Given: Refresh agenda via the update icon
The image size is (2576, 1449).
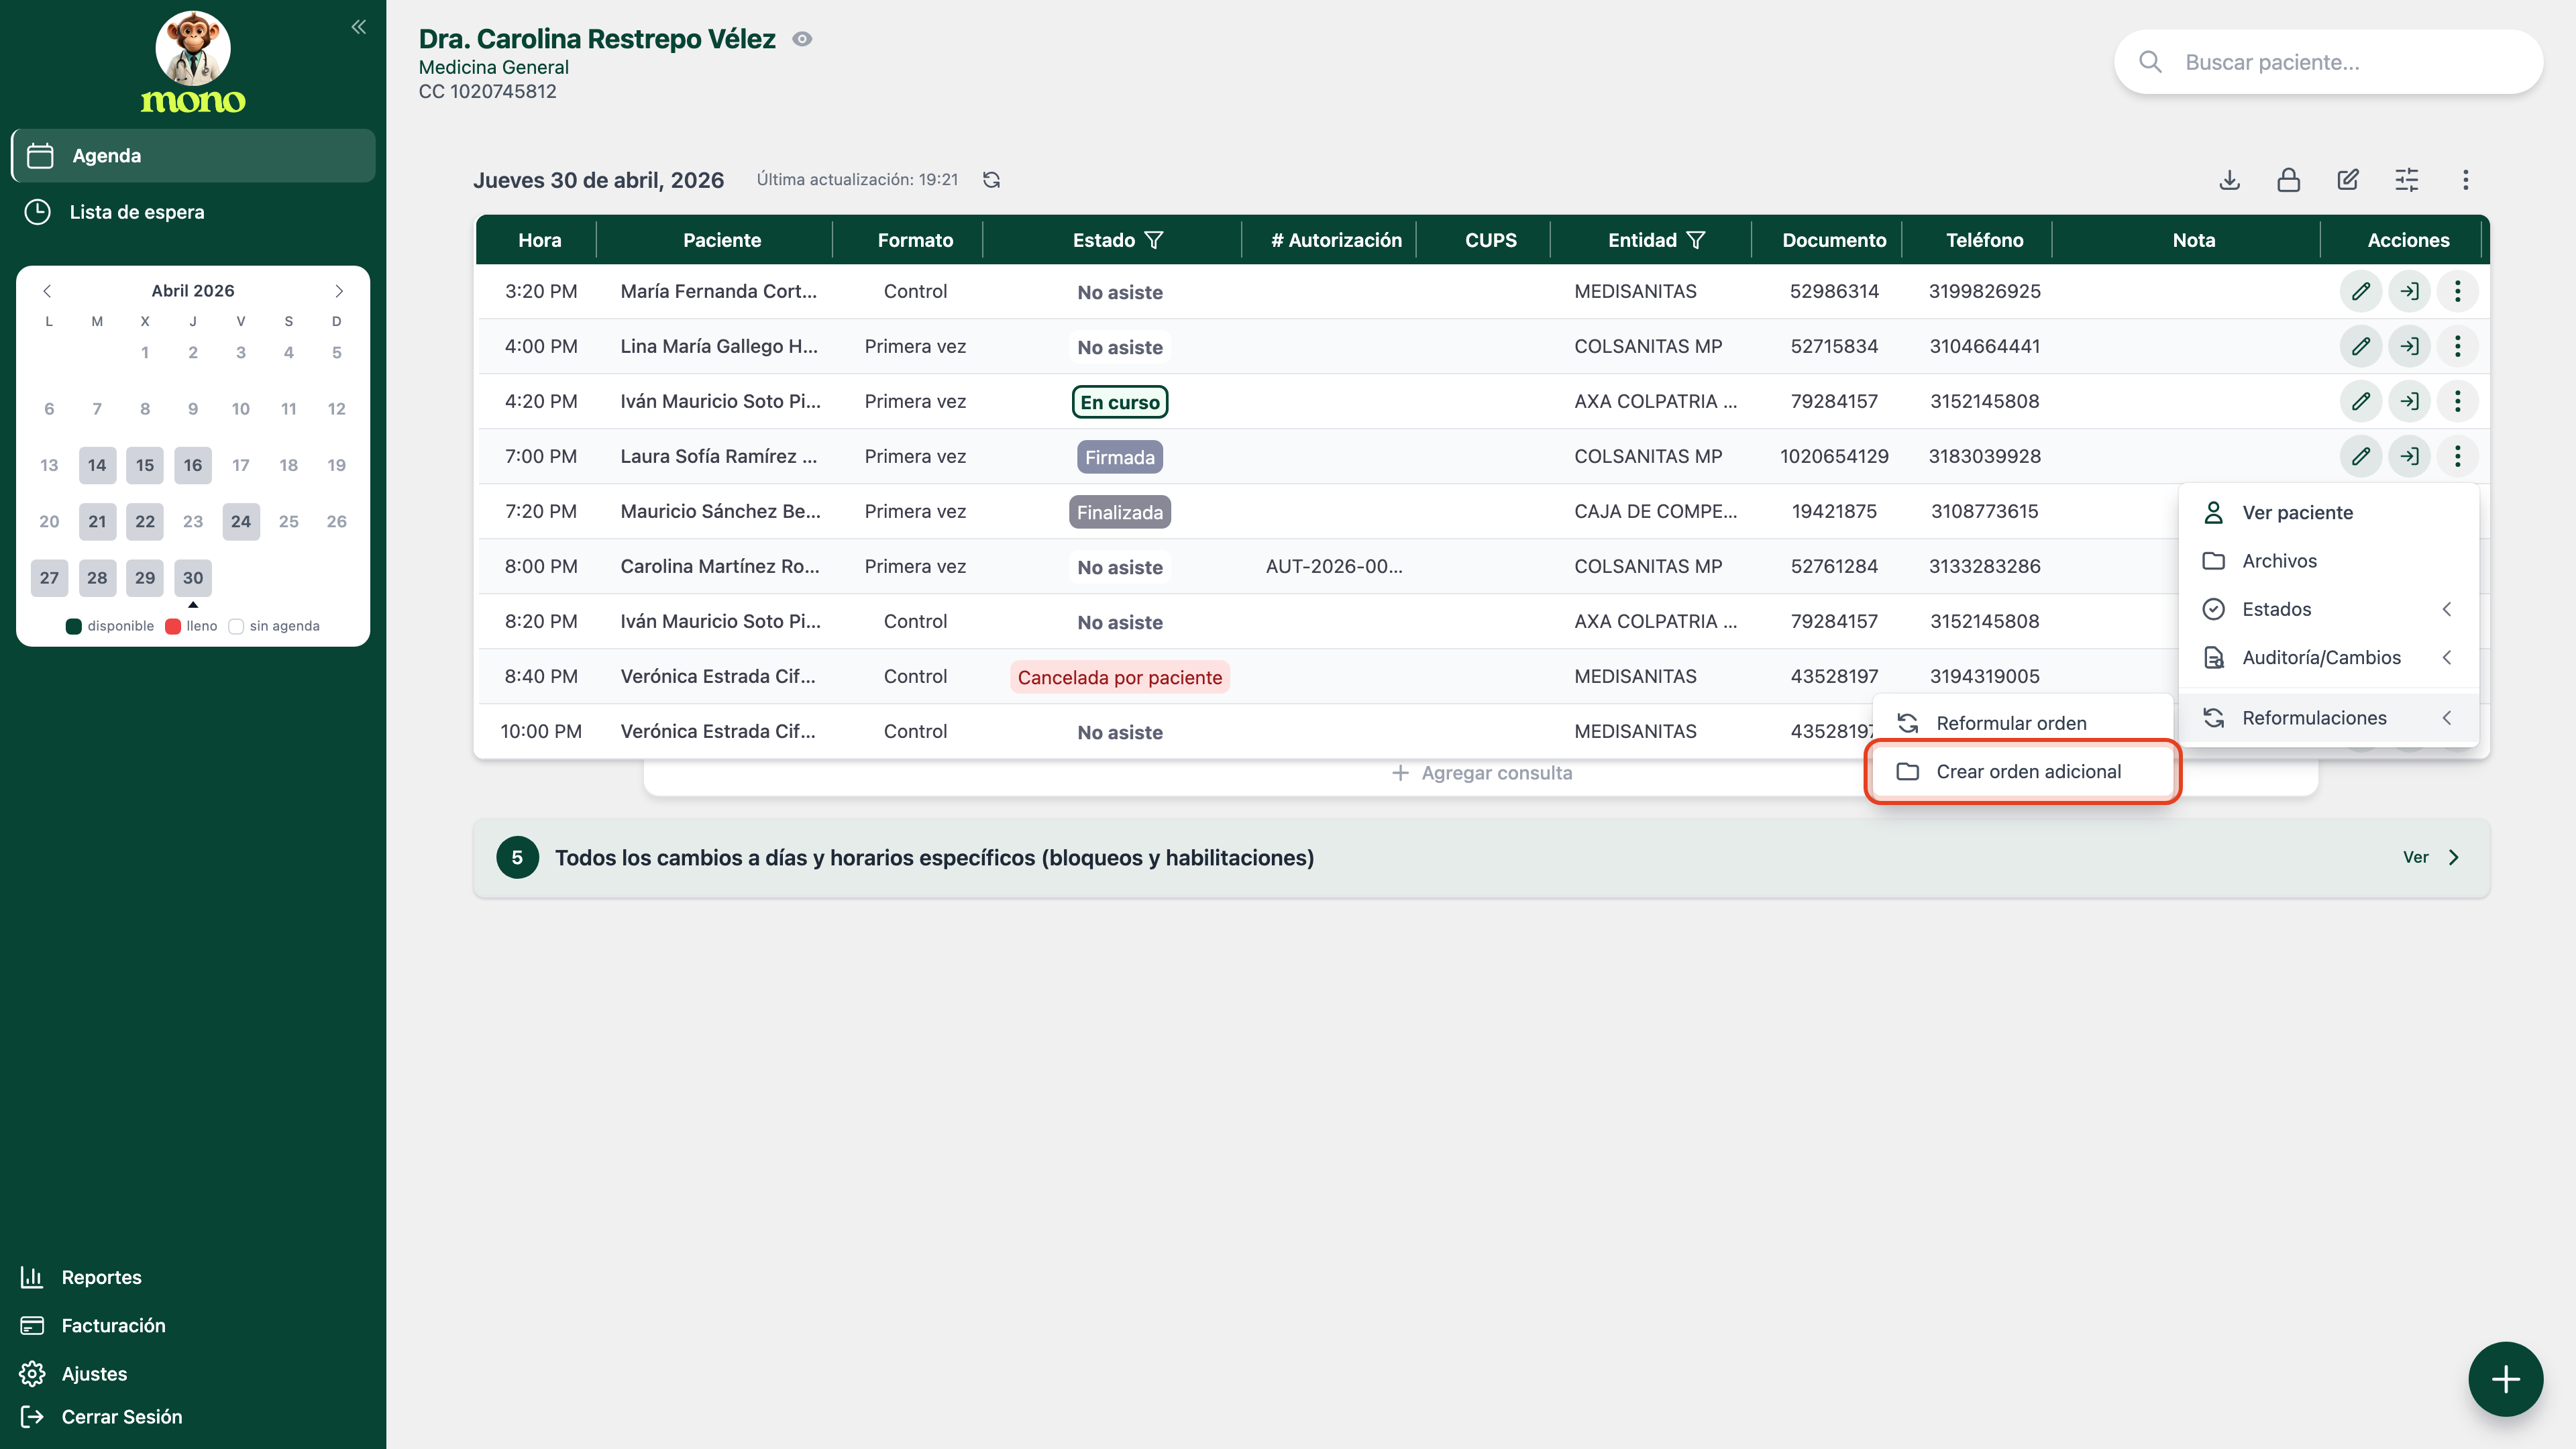Looking at the screenshot, I should (991, 180).
